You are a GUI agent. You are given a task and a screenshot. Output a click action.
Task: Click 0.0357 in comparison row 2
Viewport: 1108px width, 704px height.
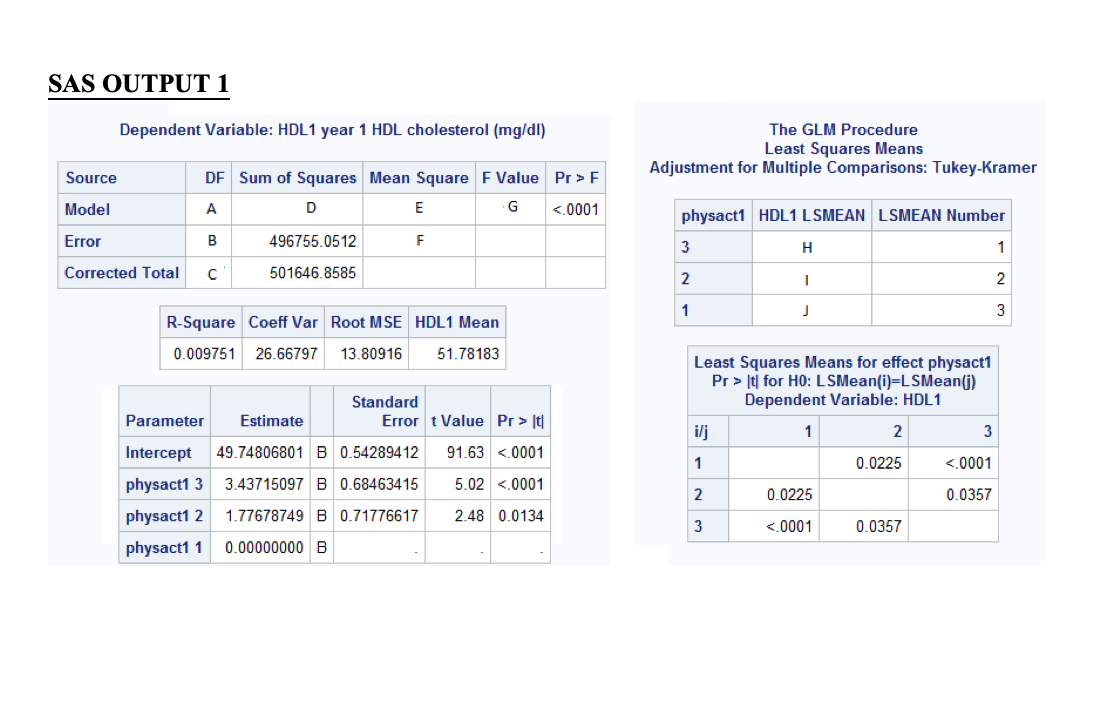pyautogui.click(x=969, y=495)
